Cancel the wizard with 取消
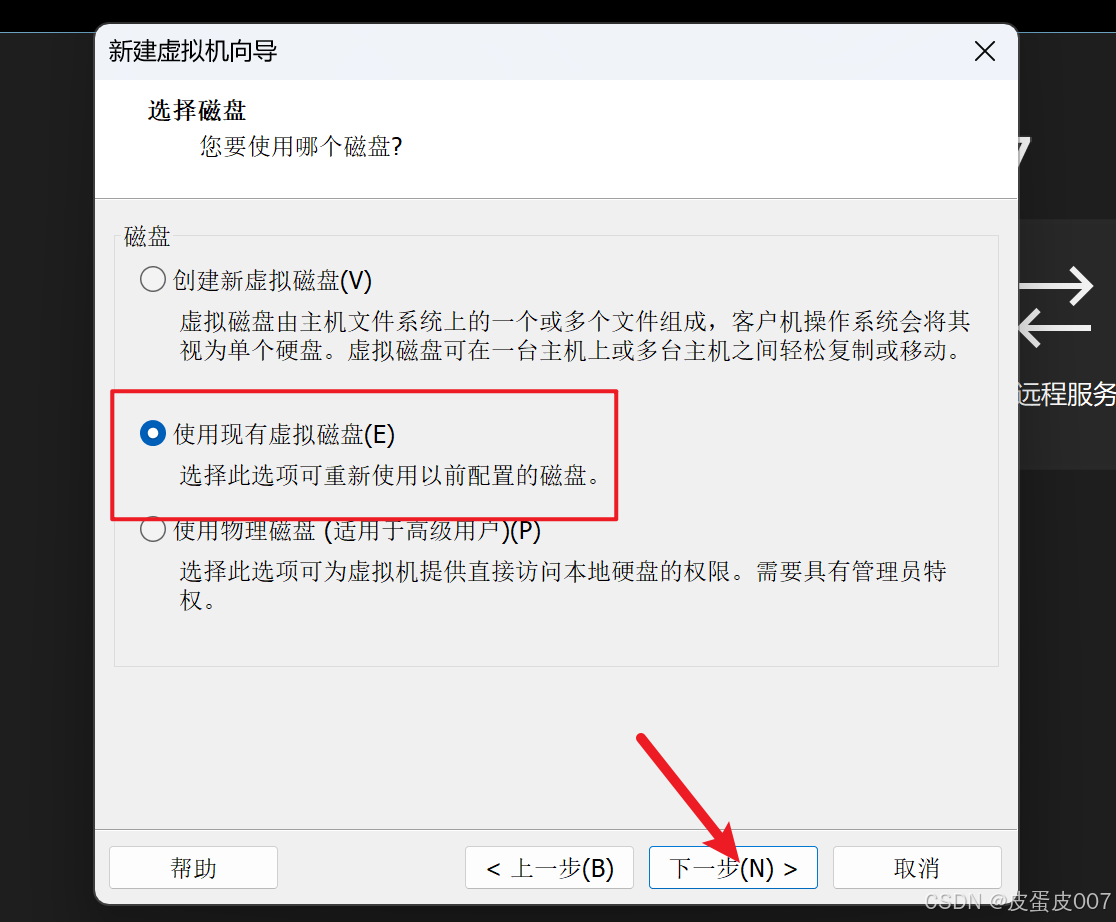1116x922 pixels. [917, 867]
